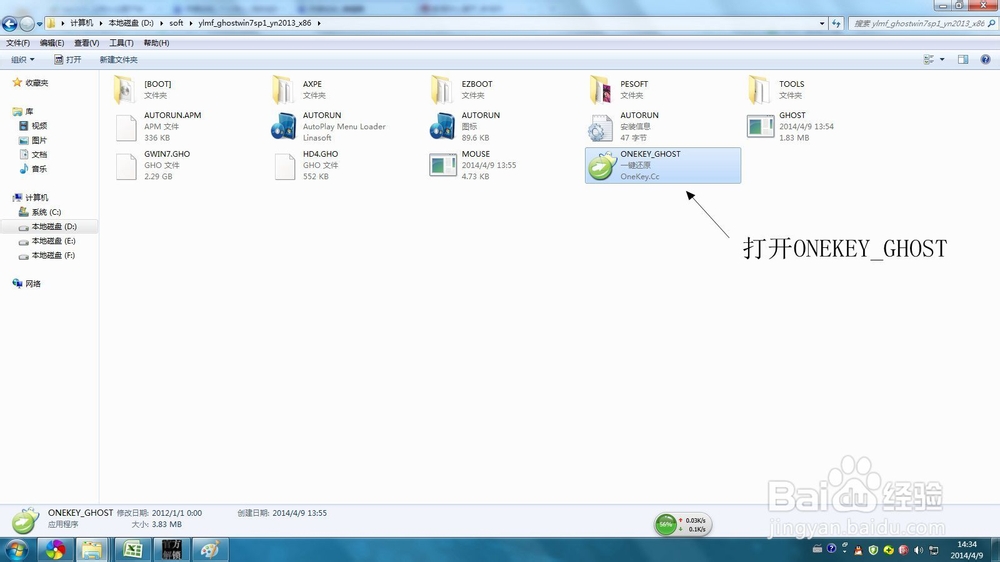Select 系统 (C:) drive in sidebar
The image size is (1000, 562).
pos(40,212)
